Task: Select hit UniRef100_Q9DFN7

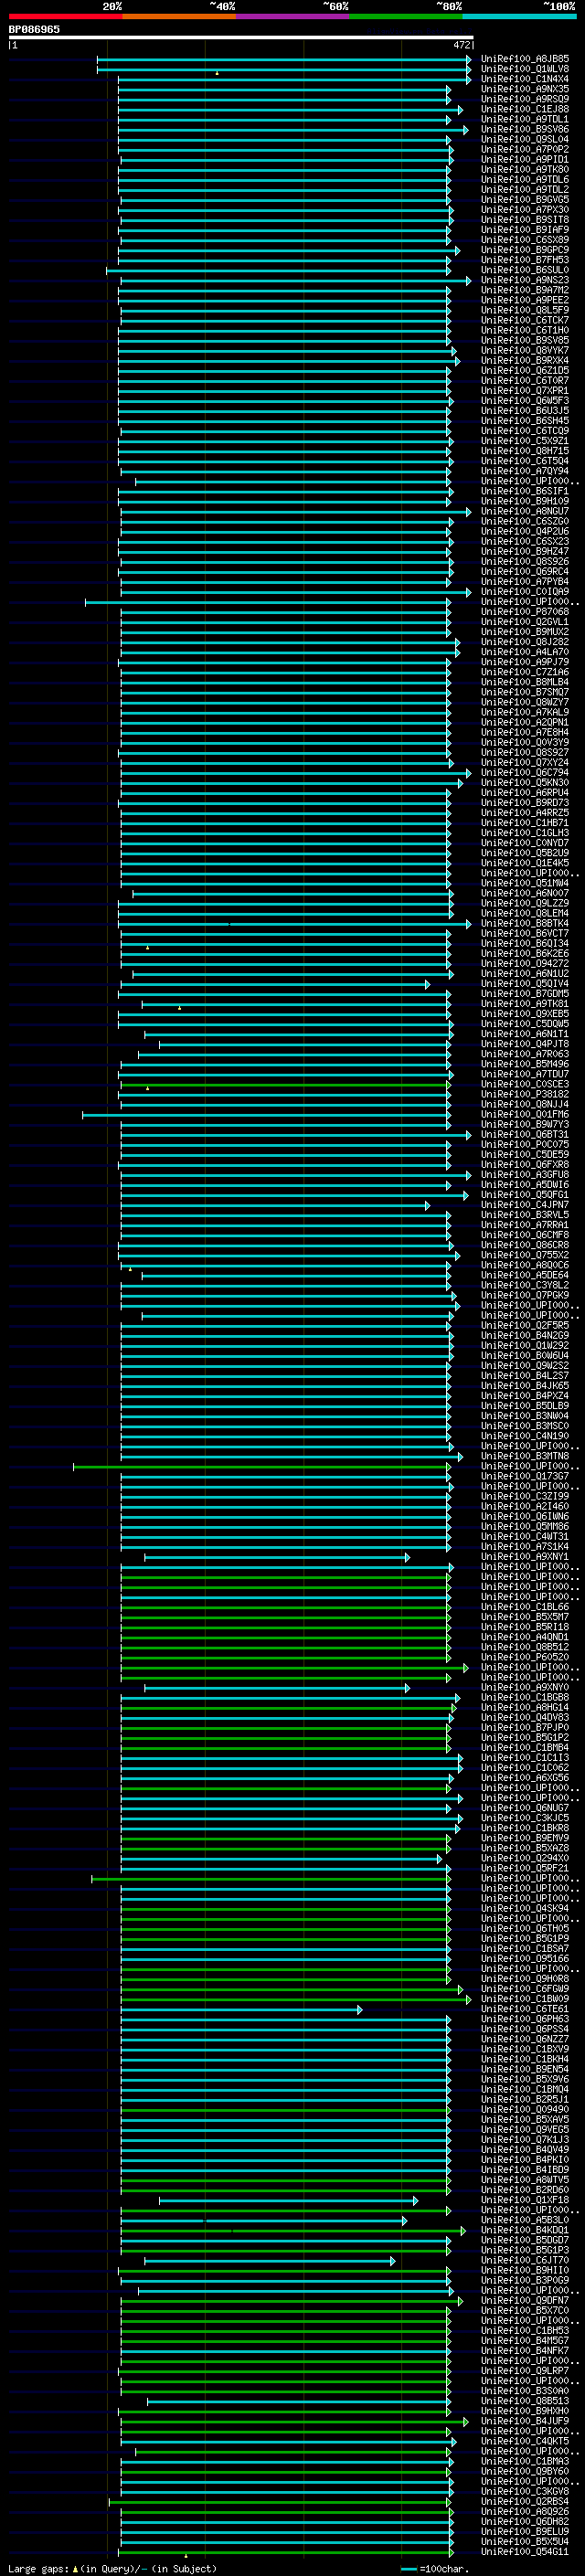Action: [525, 2300]
